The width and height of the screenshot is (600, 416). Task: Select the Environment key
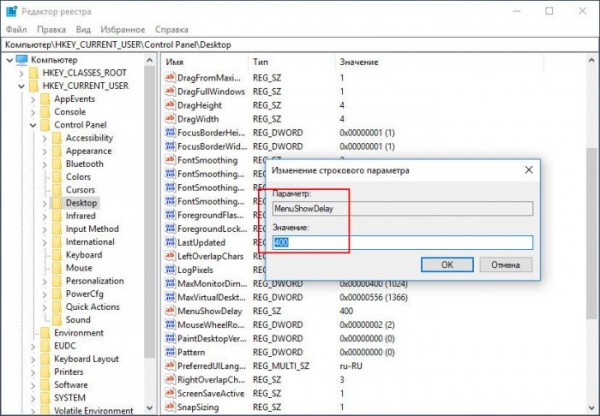coord(78,333)
